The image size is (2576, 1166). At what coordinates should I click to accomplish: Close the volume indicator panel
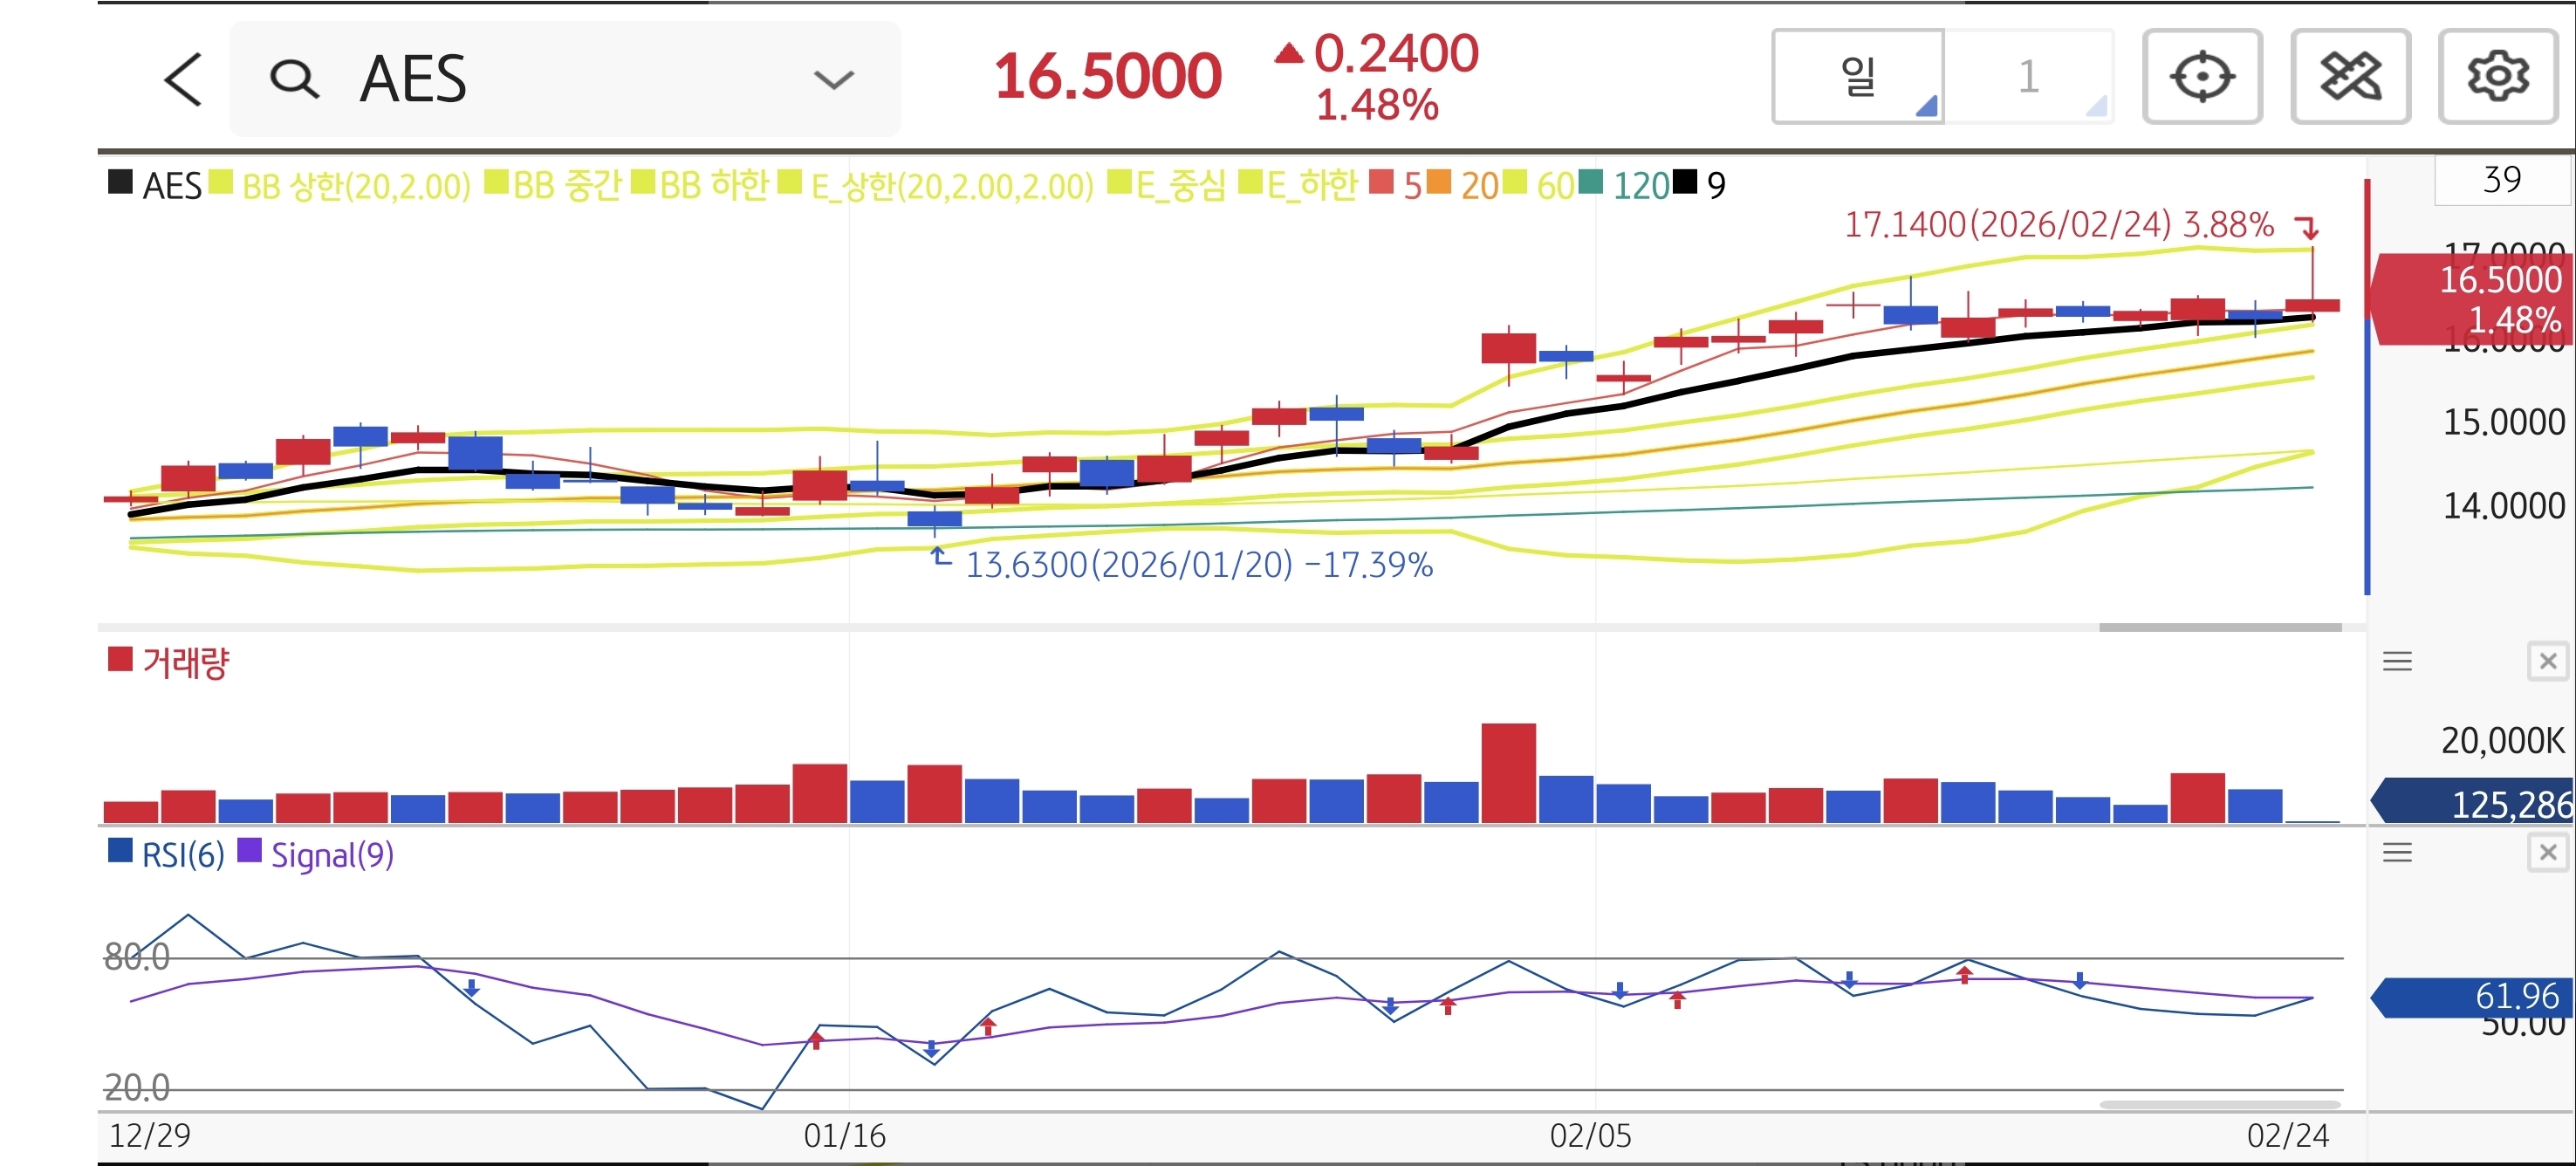point(2547,661)
